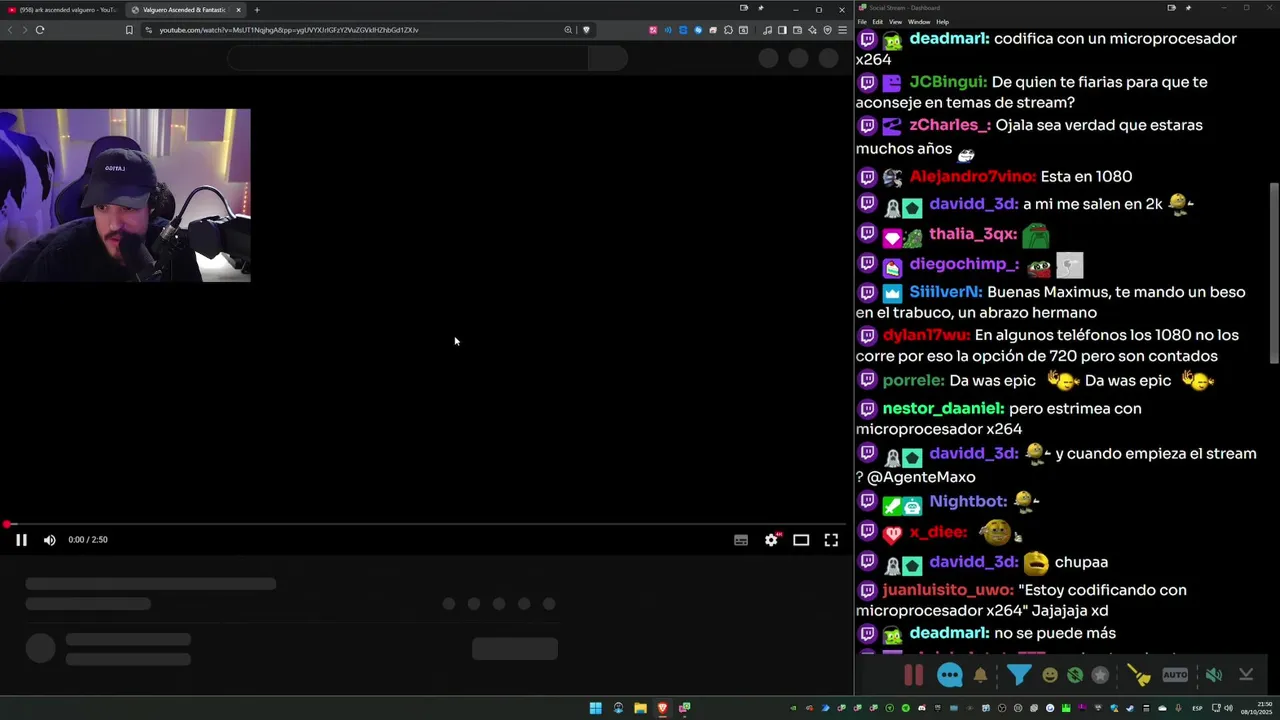1280x720 pixels.
Task: Clear chat with the yellow broom
Action: point(1139,675)
